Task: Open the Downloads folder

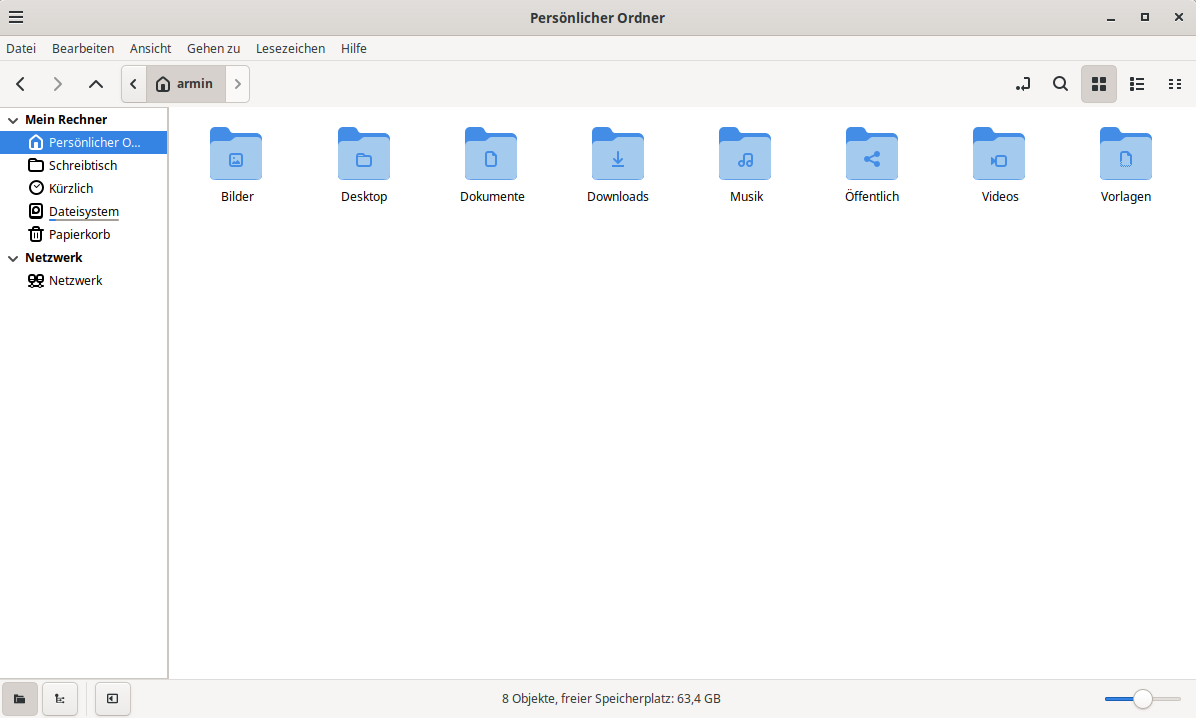Action: 617,155
